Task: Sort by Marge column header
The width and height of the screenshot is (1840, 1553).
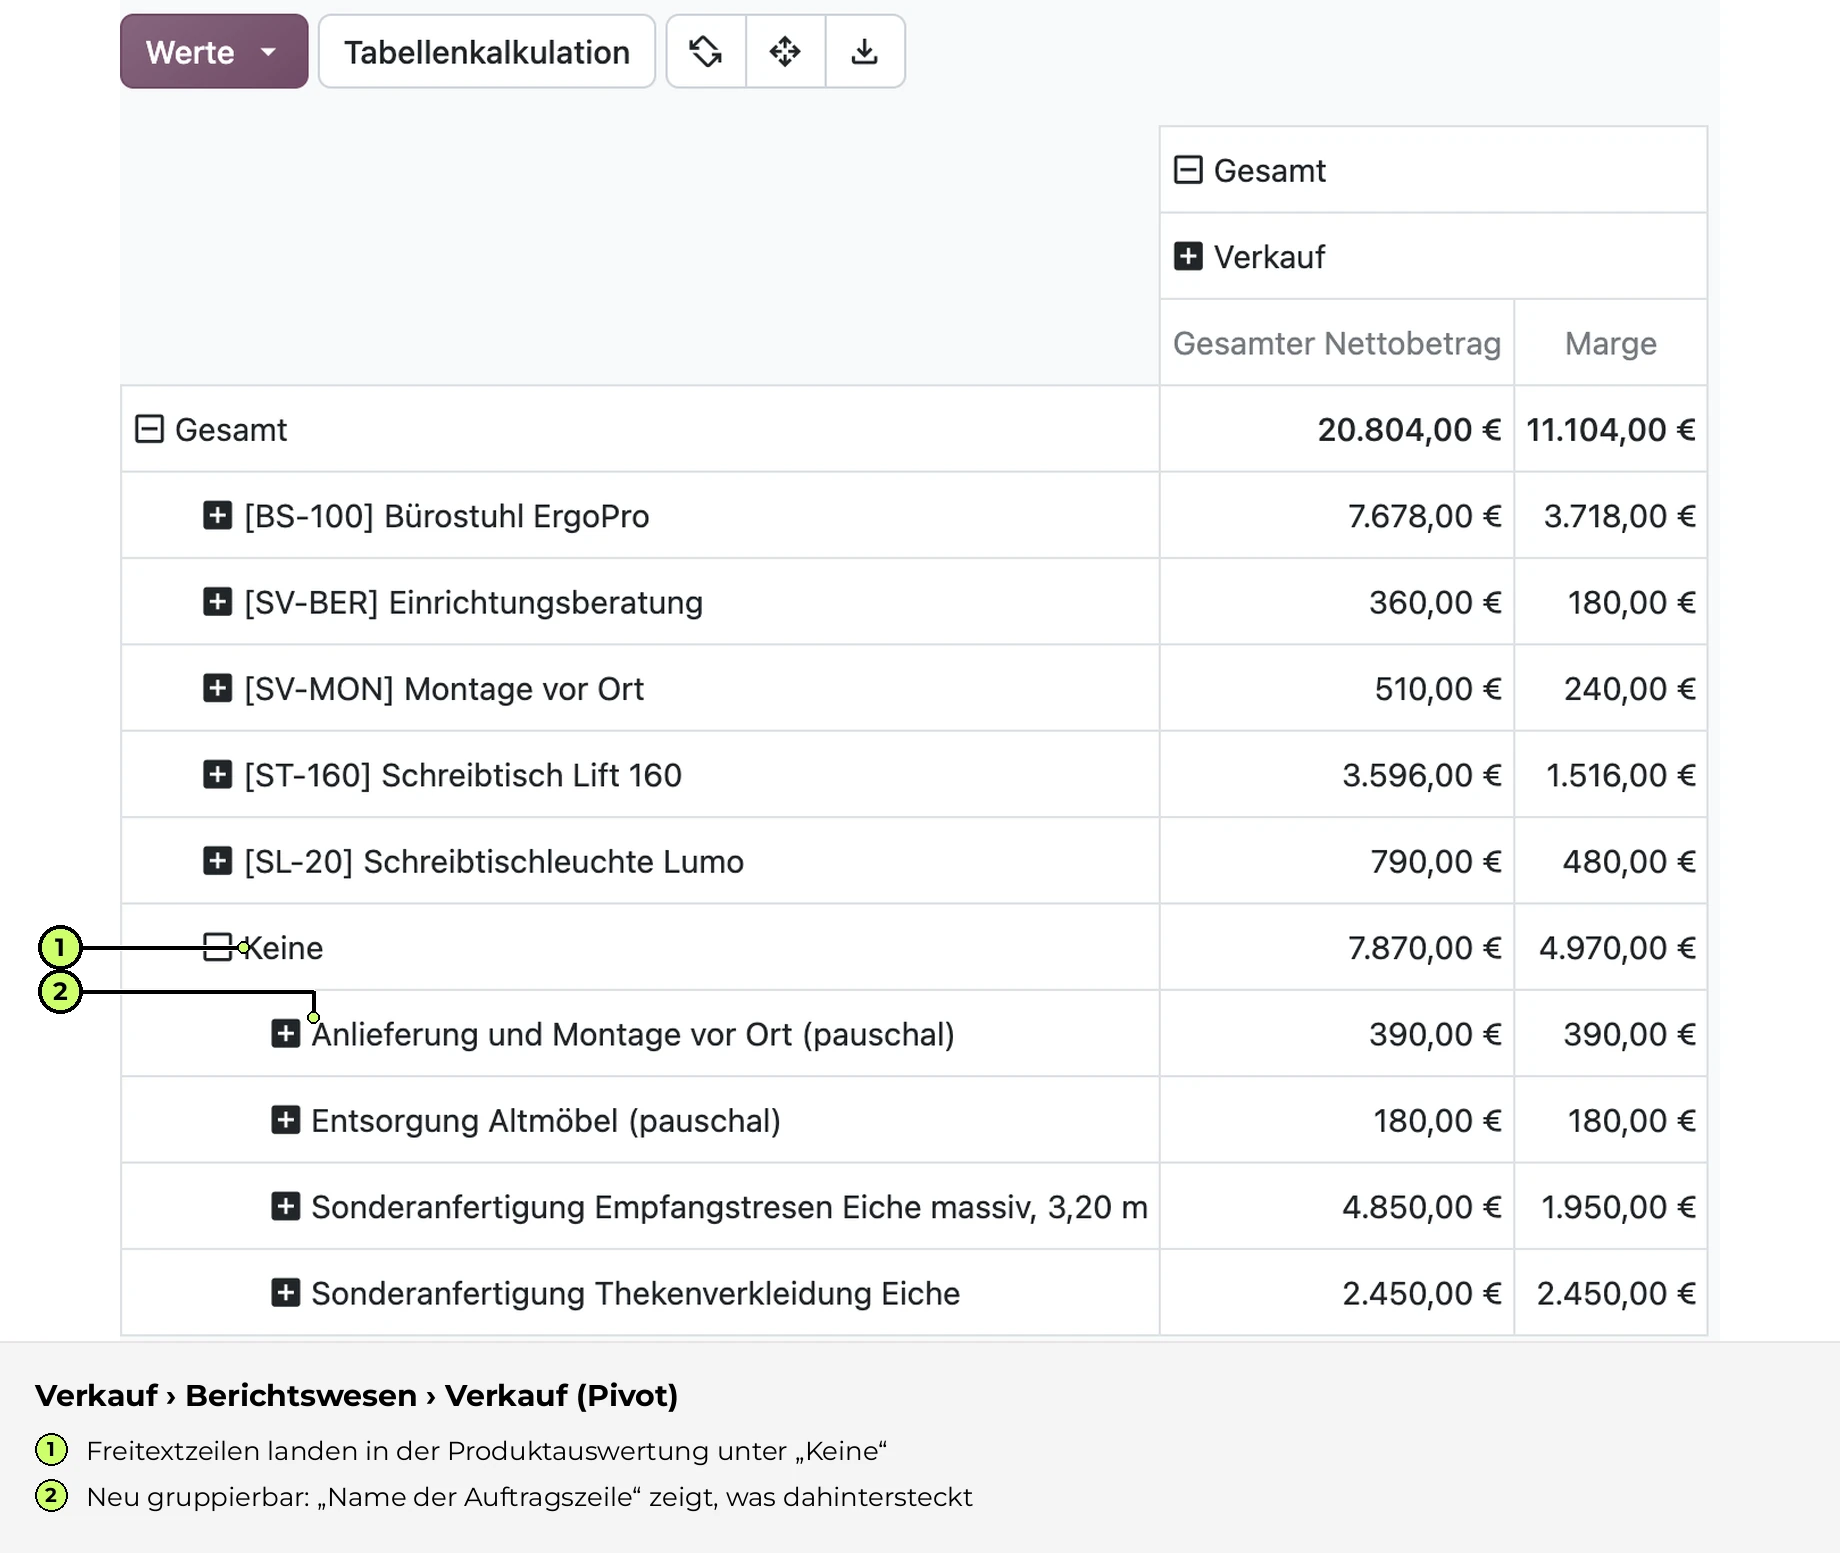Action: [1611, 343]
